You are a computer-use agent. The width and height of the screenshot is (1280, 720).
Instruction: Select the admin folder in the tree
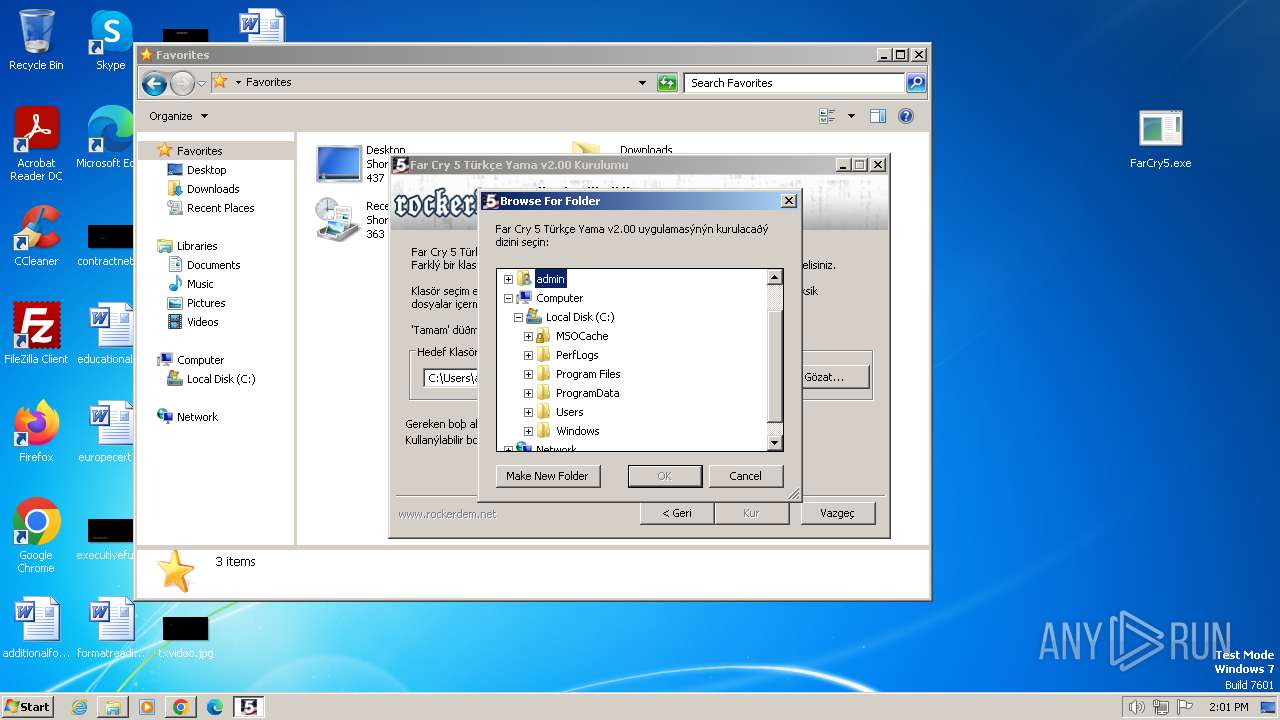[550, 279]
